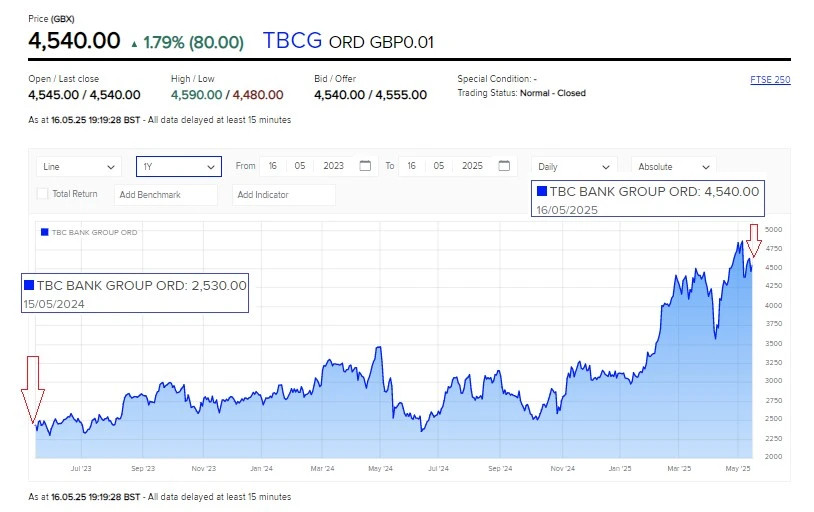The width and height of the screenshot is (814, 512).
Task: Click the 1.79% (80.00) change figure
Action: pyautogui.click(x=193, y=43)
